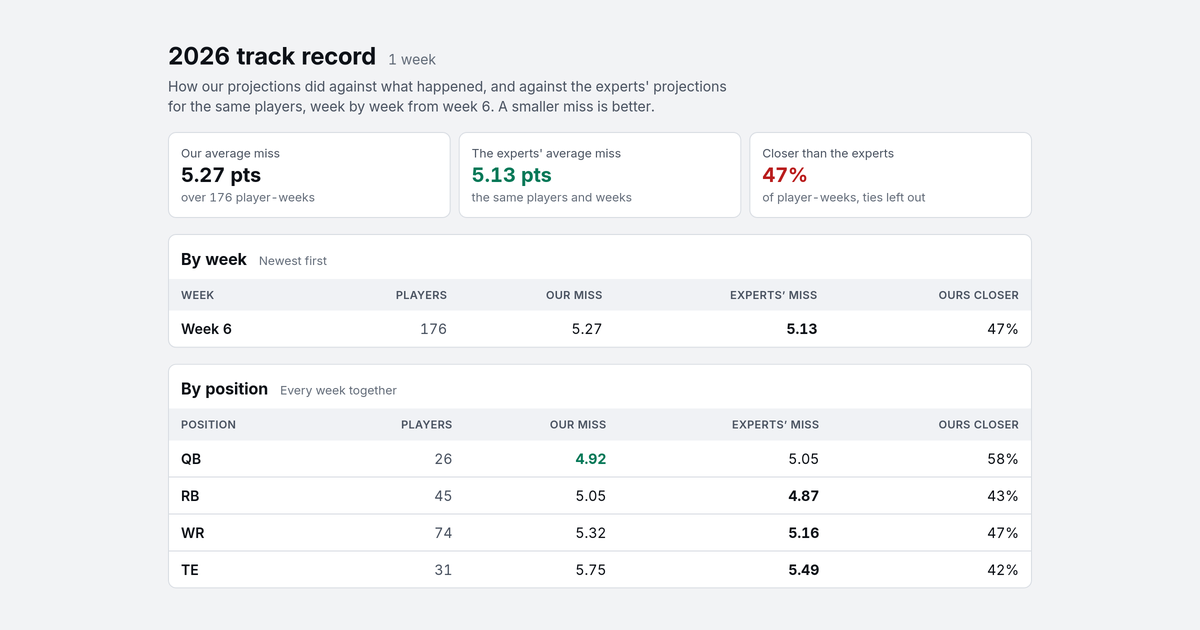Click WR experts' miss value 5.16
Screen dimensions: 1200x630
pyautogui.click(x=803, y=533)
